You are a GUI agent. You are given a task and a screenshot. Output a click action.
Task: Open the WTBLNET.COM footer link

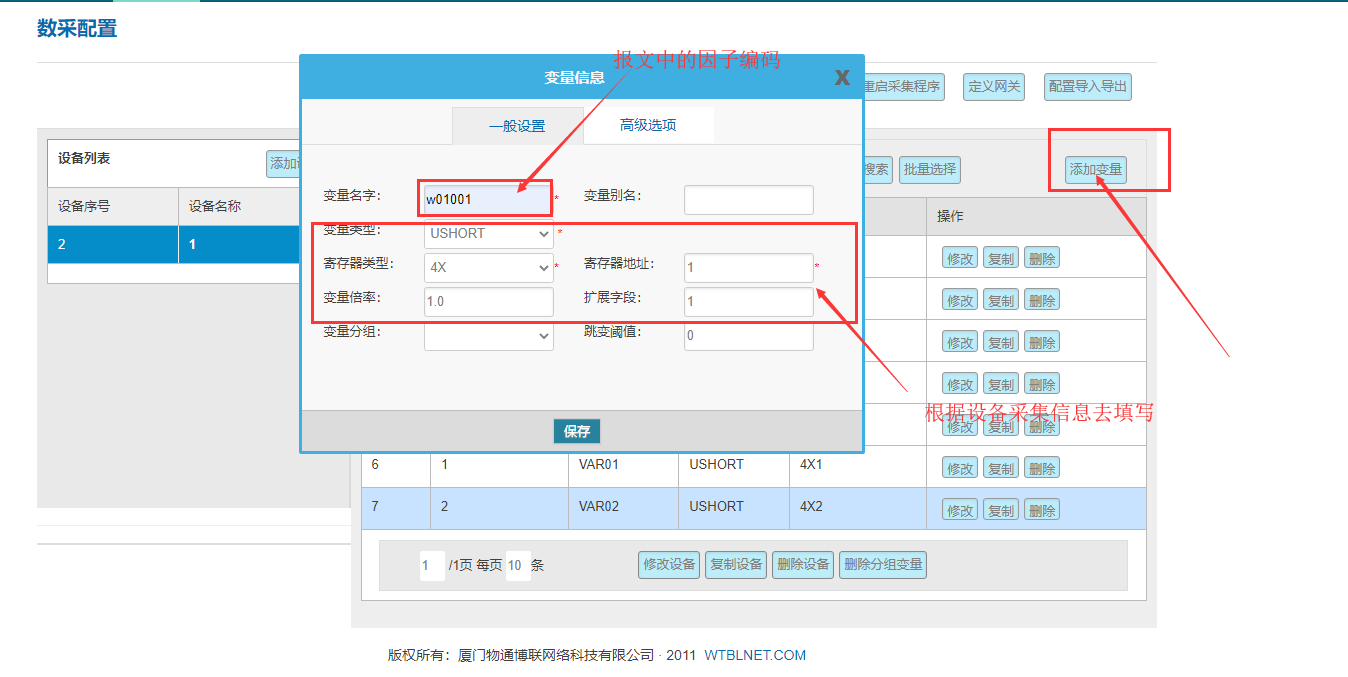coord(755,656)
